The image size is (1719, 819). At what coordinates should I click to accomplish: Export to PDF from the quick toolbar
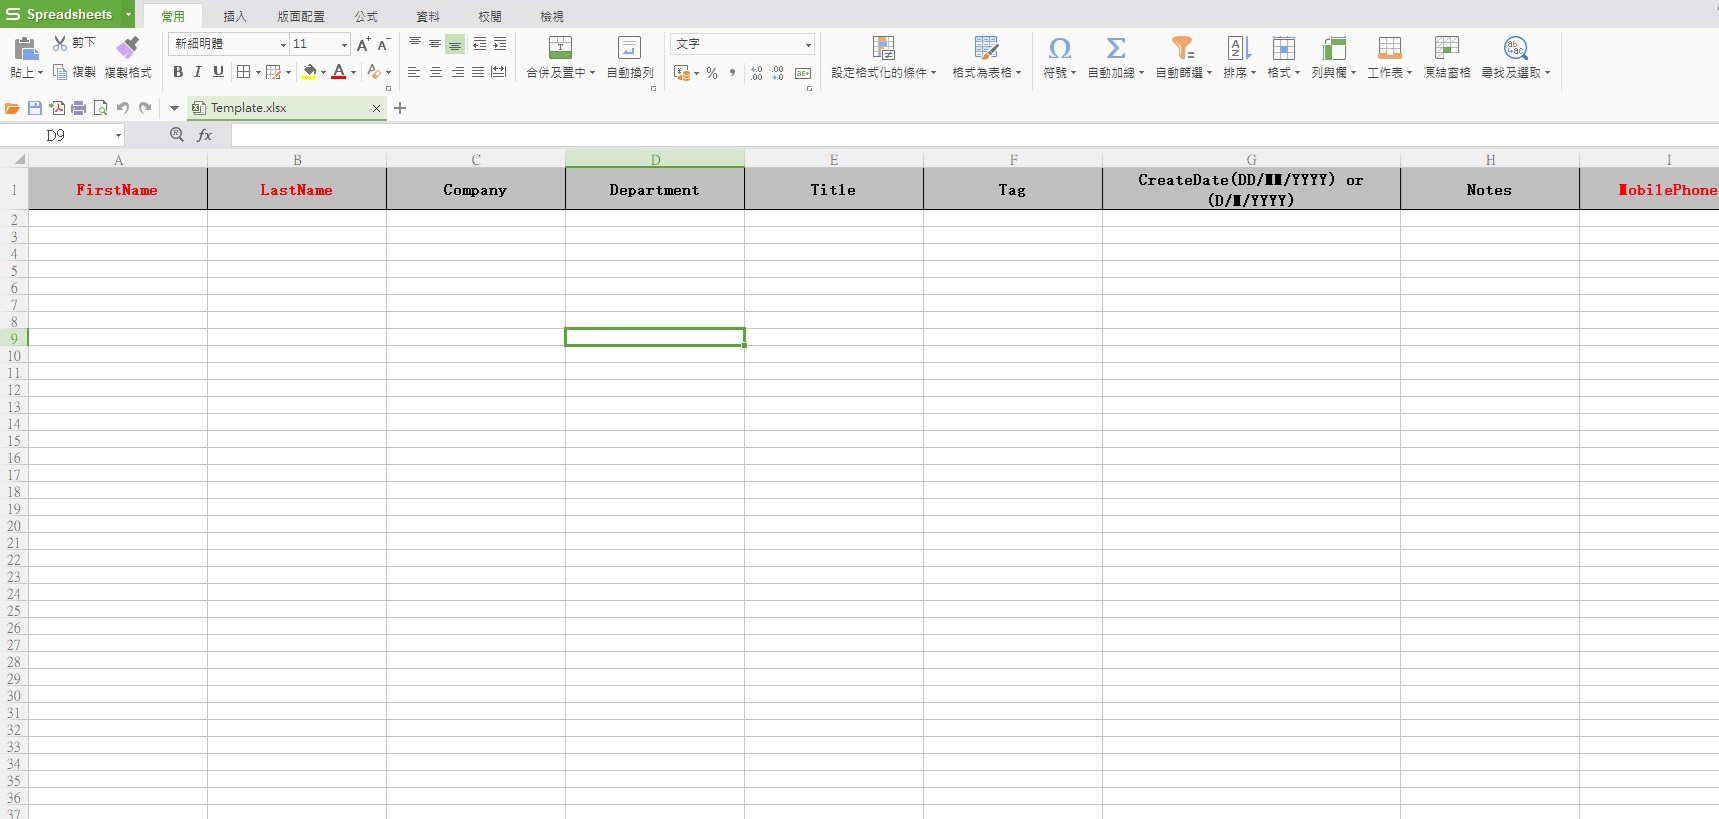pyautogui.click(x=57, y=108)
